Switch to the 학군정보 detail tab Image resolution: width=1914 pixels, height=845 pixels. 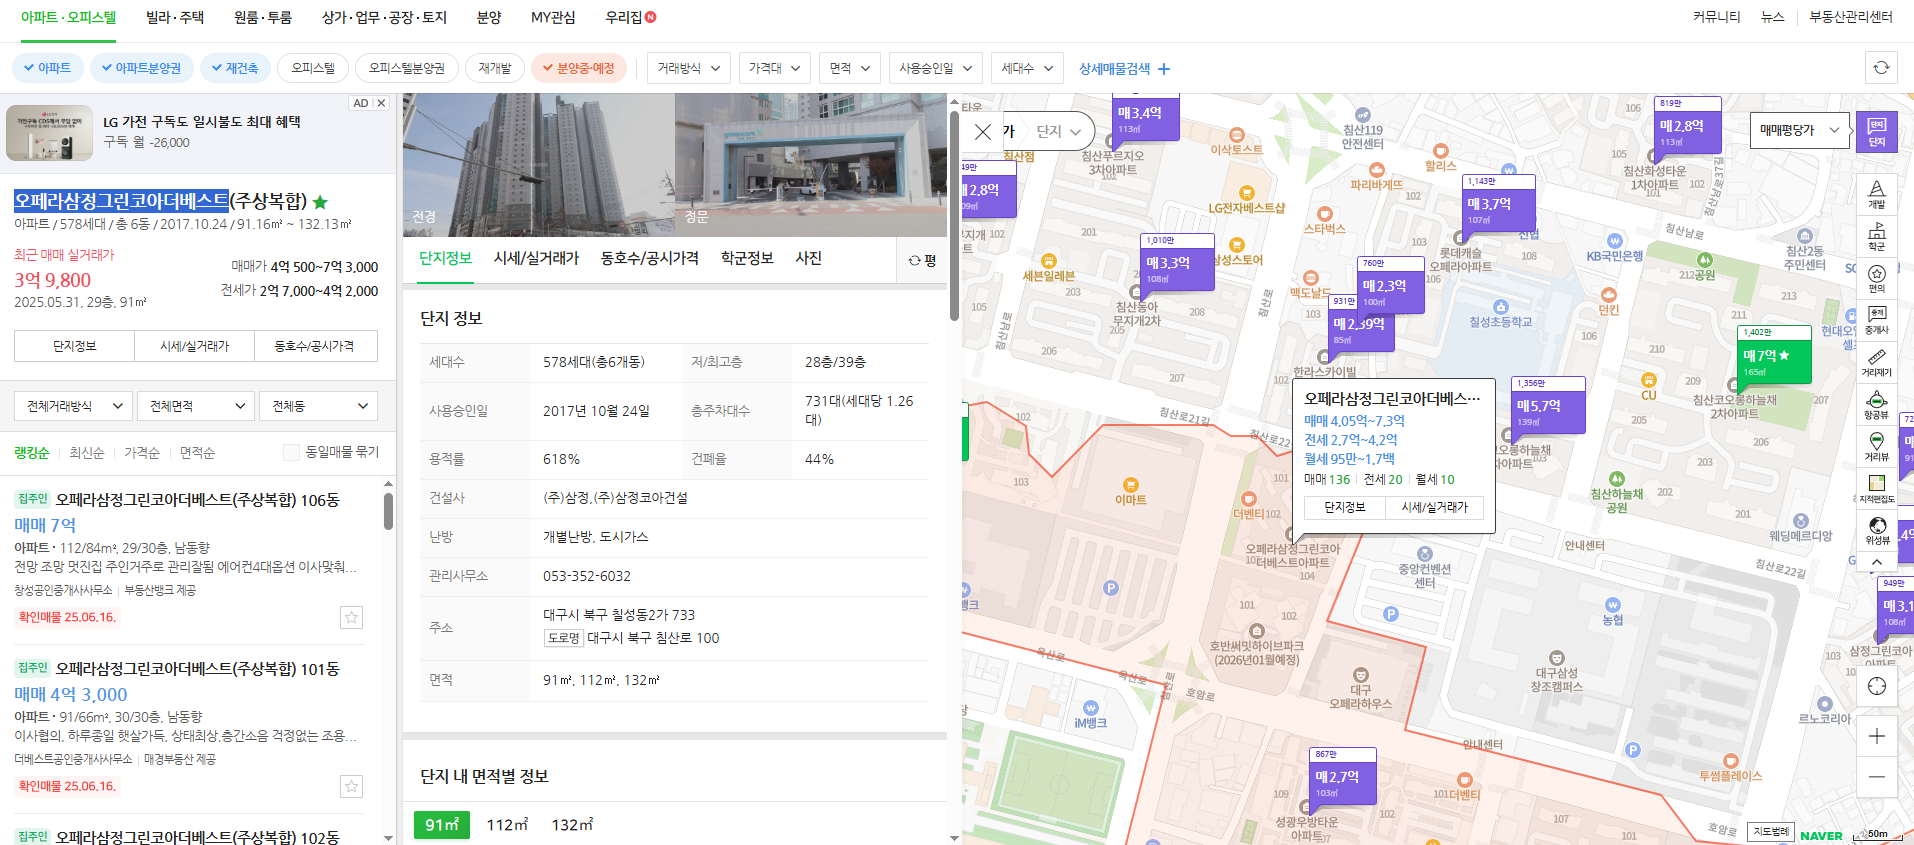[x=747, y=258]
